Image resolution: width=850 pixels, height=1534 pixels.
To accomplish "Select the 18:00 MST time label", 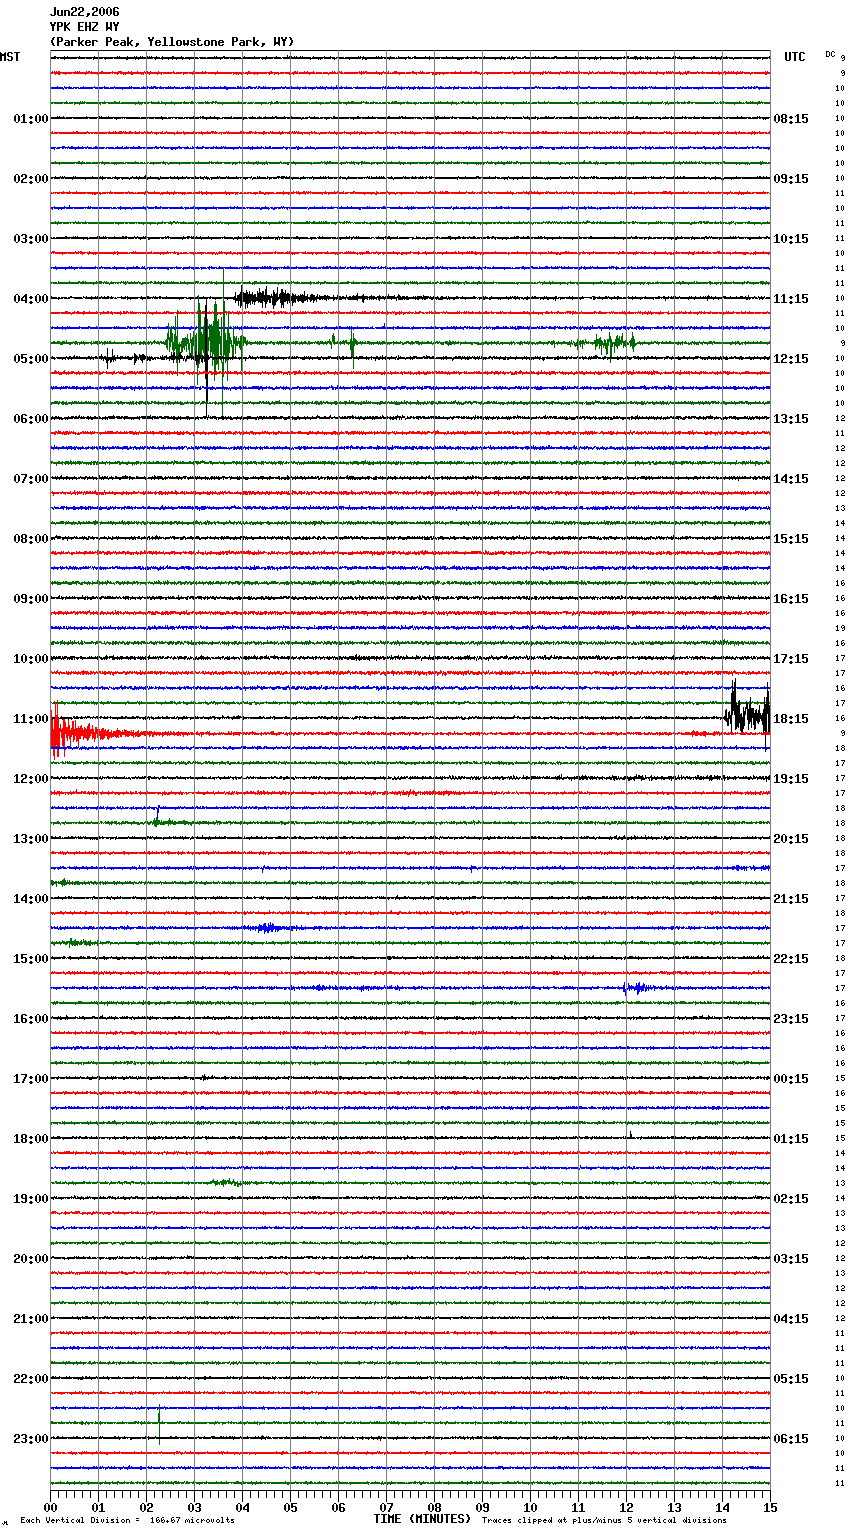I will 31,1139.
